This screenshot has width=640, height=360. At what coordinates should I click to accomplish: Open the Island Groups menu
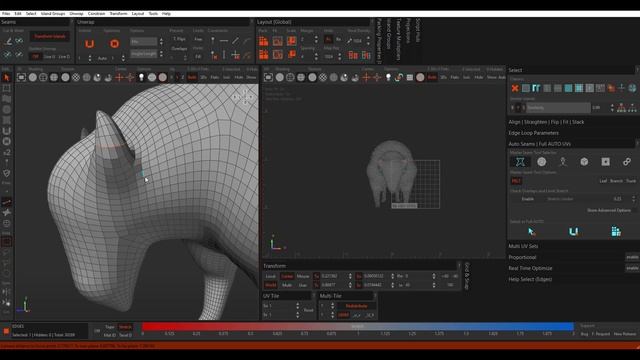pos(53,13)
